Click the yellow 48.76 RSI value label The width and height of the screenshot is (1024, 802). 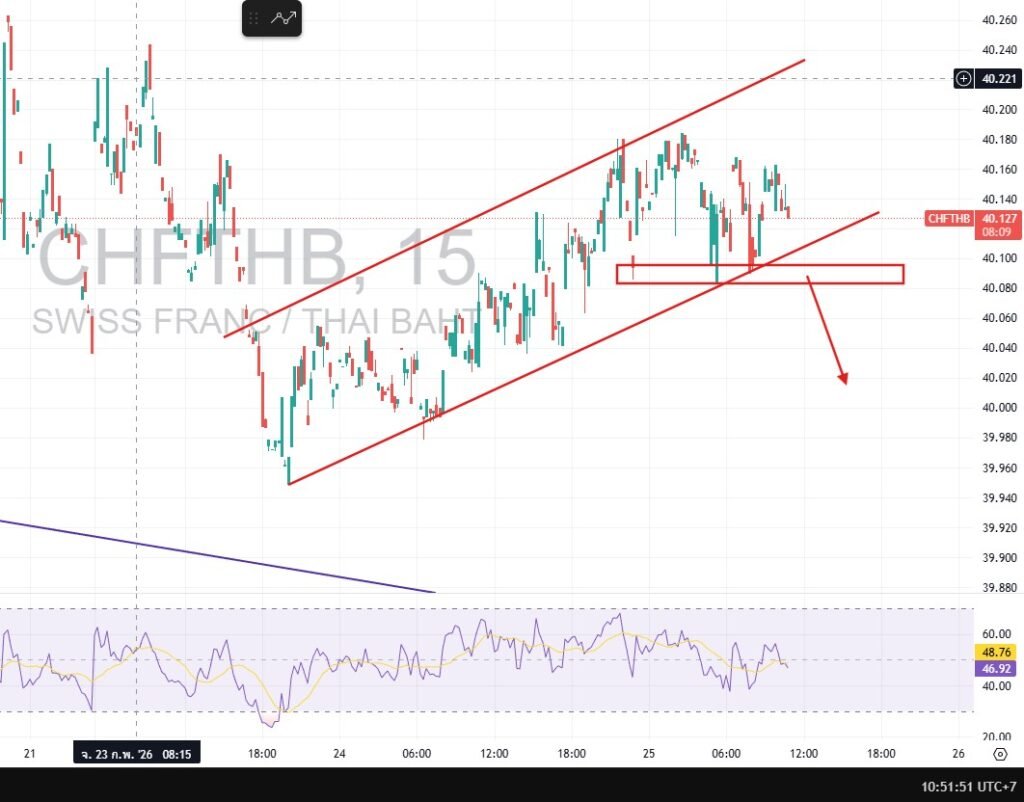click(995, 652)
